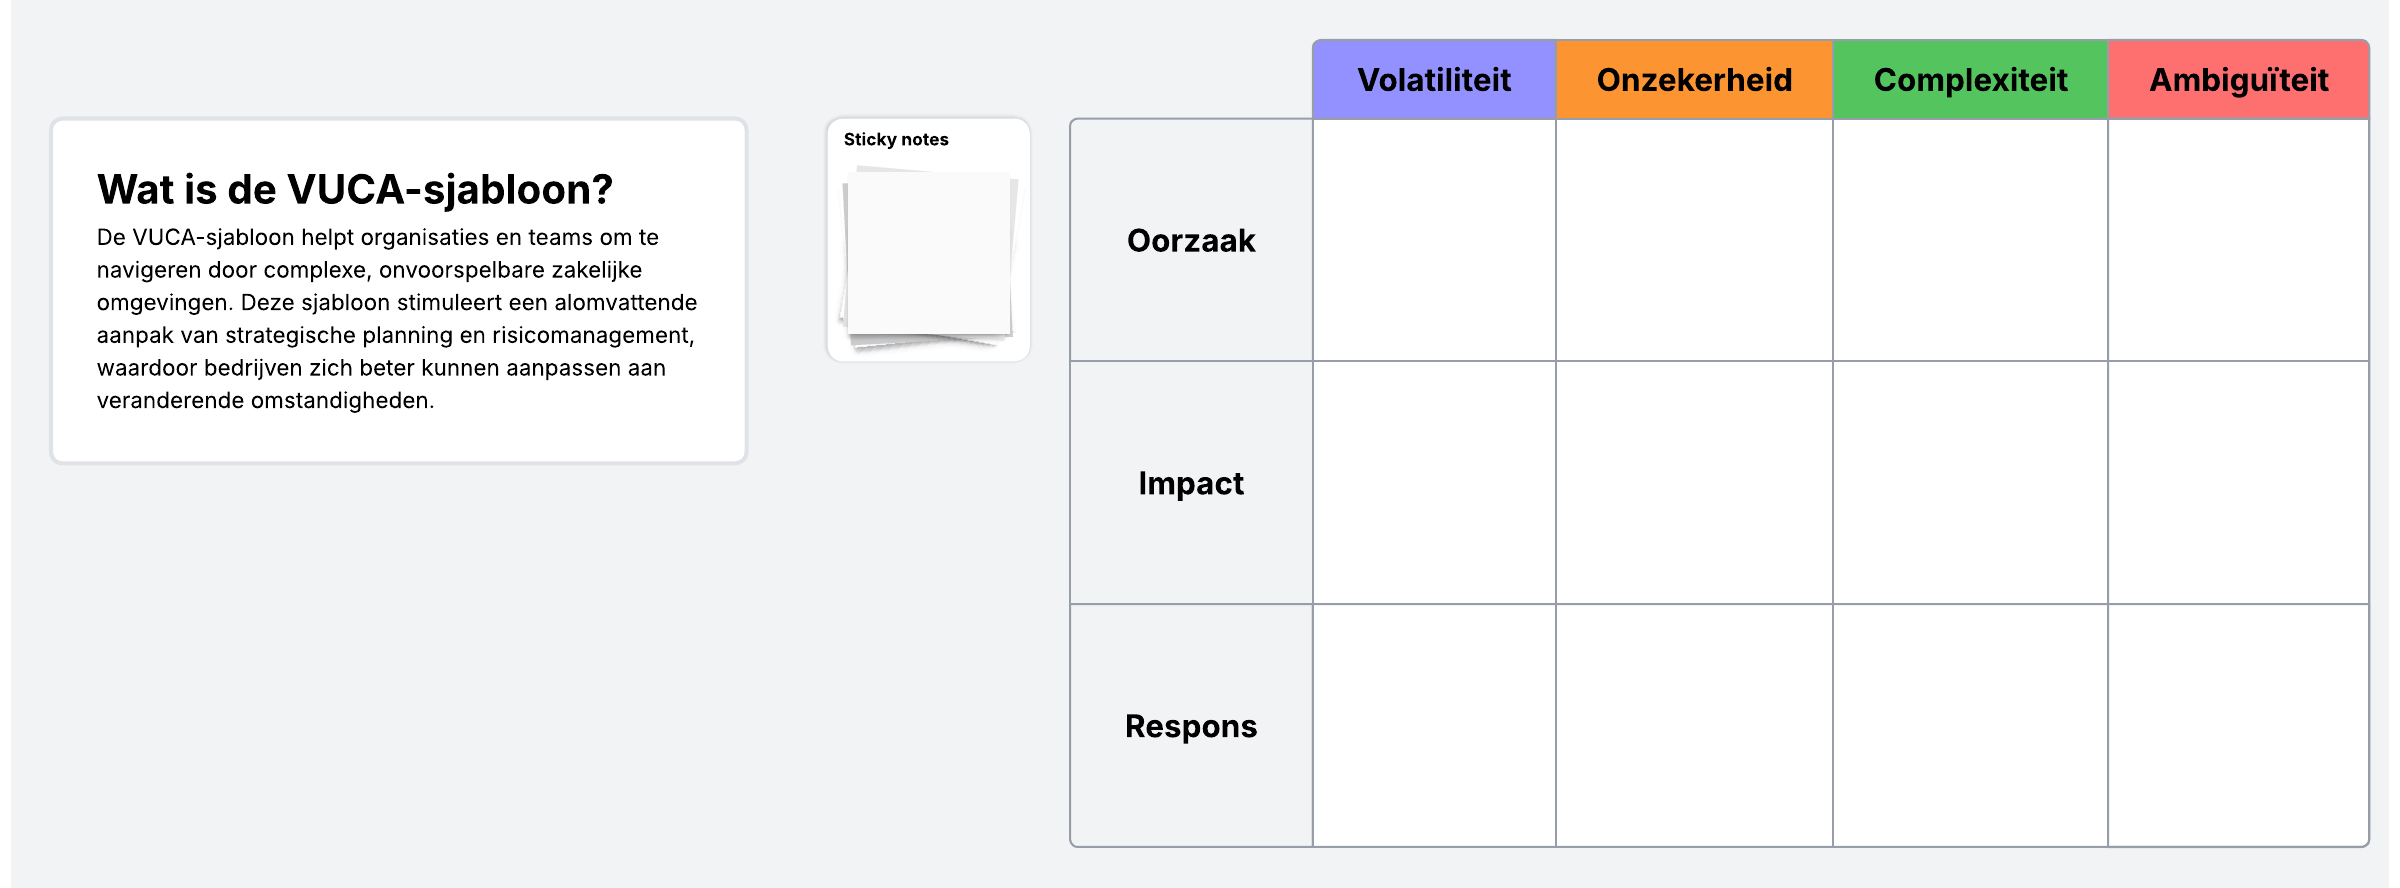Pick the blank sticky notes stack

(929, 257)
